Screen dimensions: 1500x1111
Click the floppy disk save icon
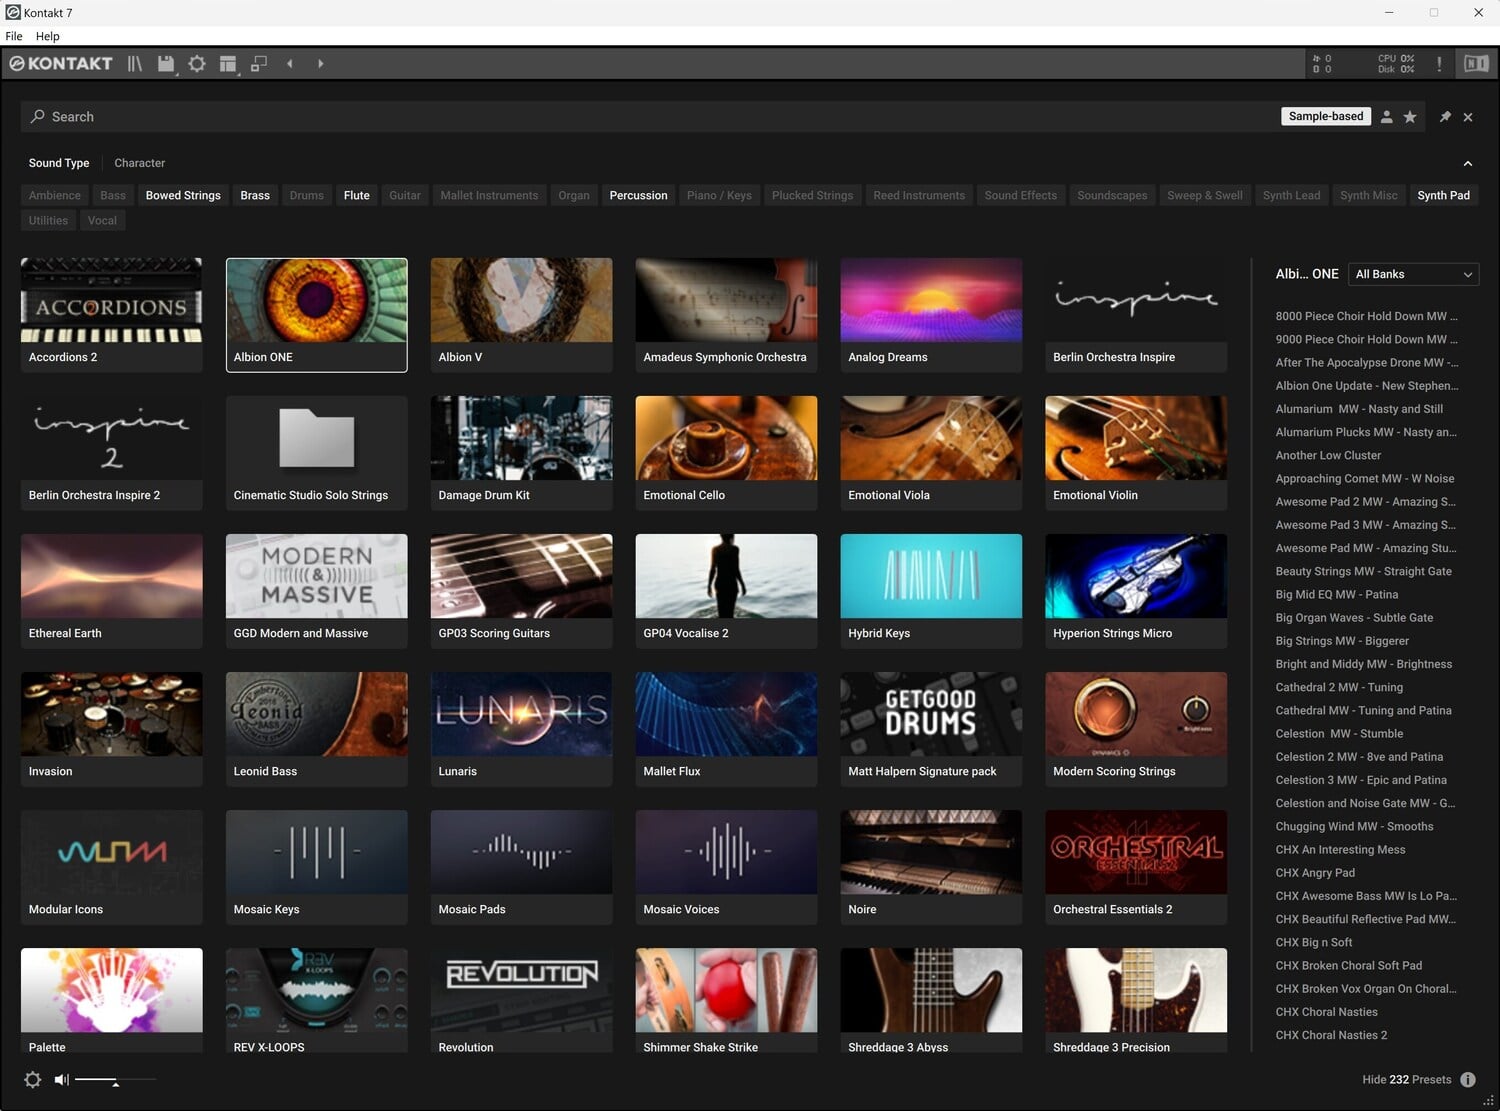point(166,64)
